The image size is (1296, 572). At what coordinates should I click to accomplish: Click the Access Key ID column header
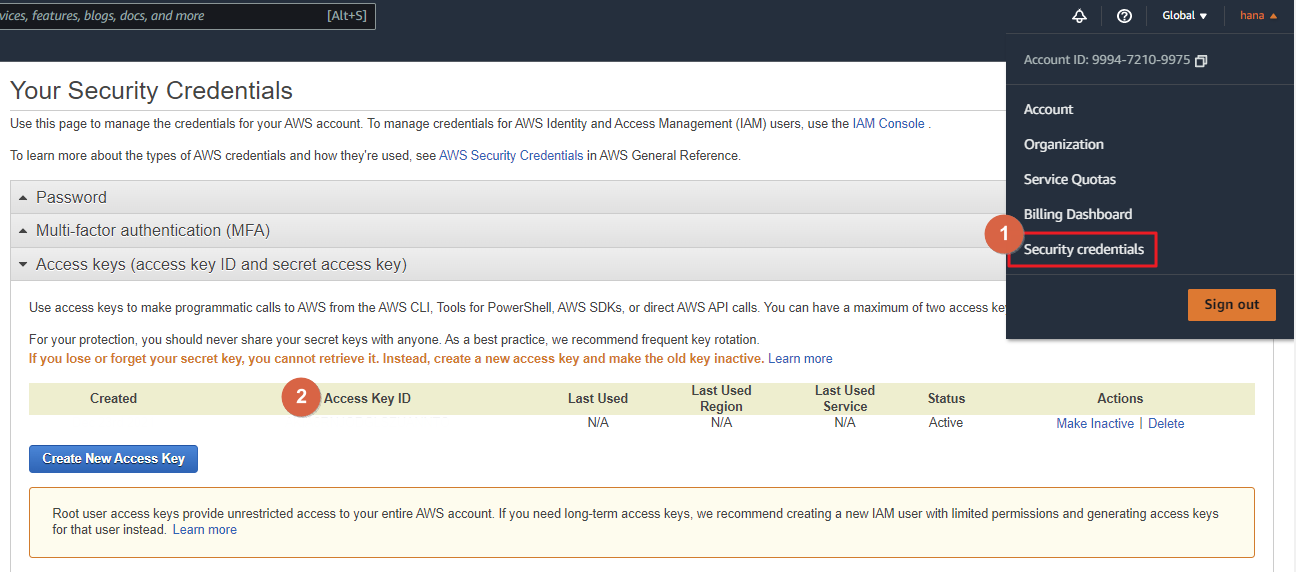pyautogui.click(x=367, y=398)
